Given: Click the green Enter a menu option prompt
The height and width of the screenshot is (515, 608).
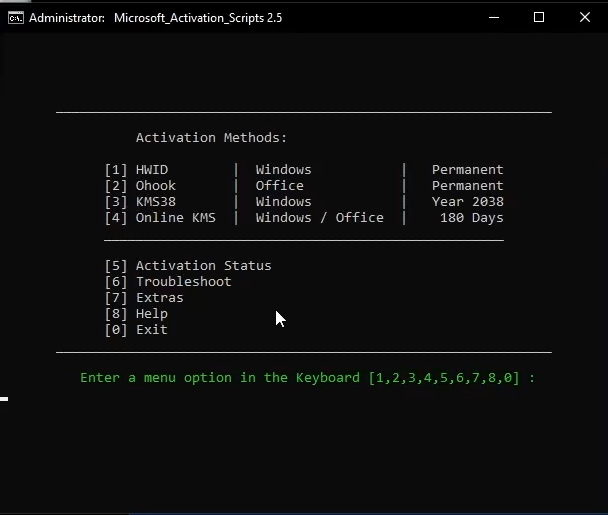Looking at the screenshot, I should click(x=307, y=378).
